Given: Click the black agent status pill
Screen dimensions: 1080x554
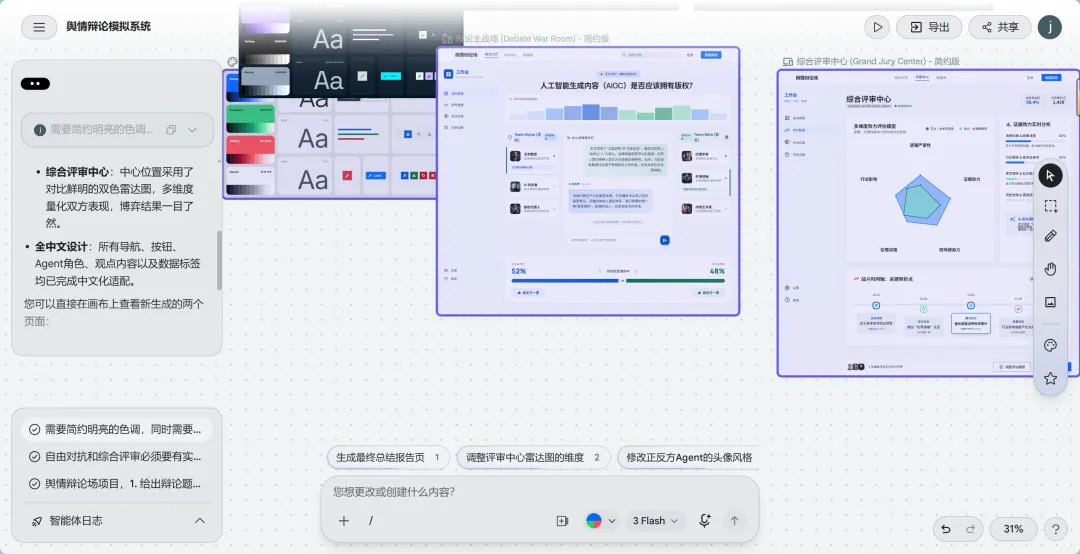Looking at the screenshot, I should pyautogui.click(x=35, y=84).
